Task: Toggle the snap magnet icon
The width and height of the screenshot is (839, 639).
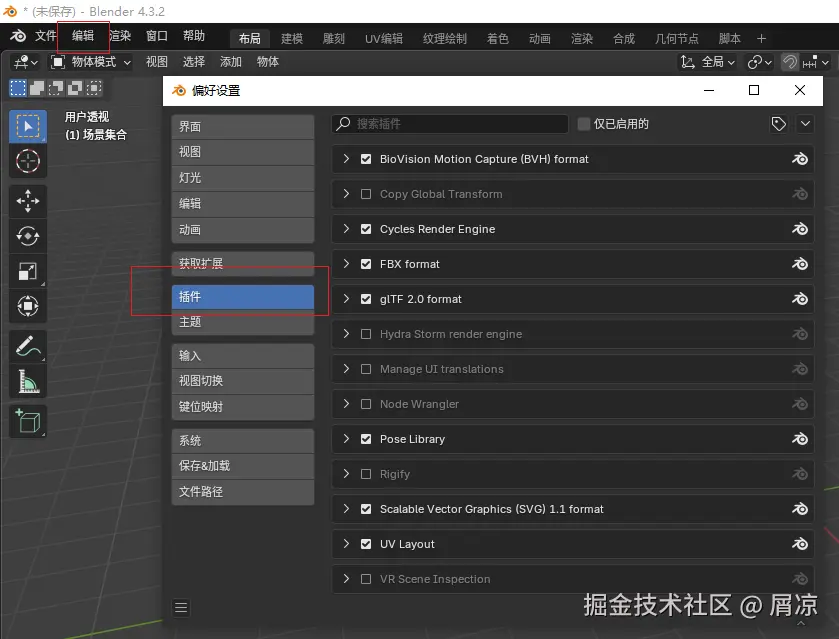Action: pyautogui.click(x=790, y=62)
